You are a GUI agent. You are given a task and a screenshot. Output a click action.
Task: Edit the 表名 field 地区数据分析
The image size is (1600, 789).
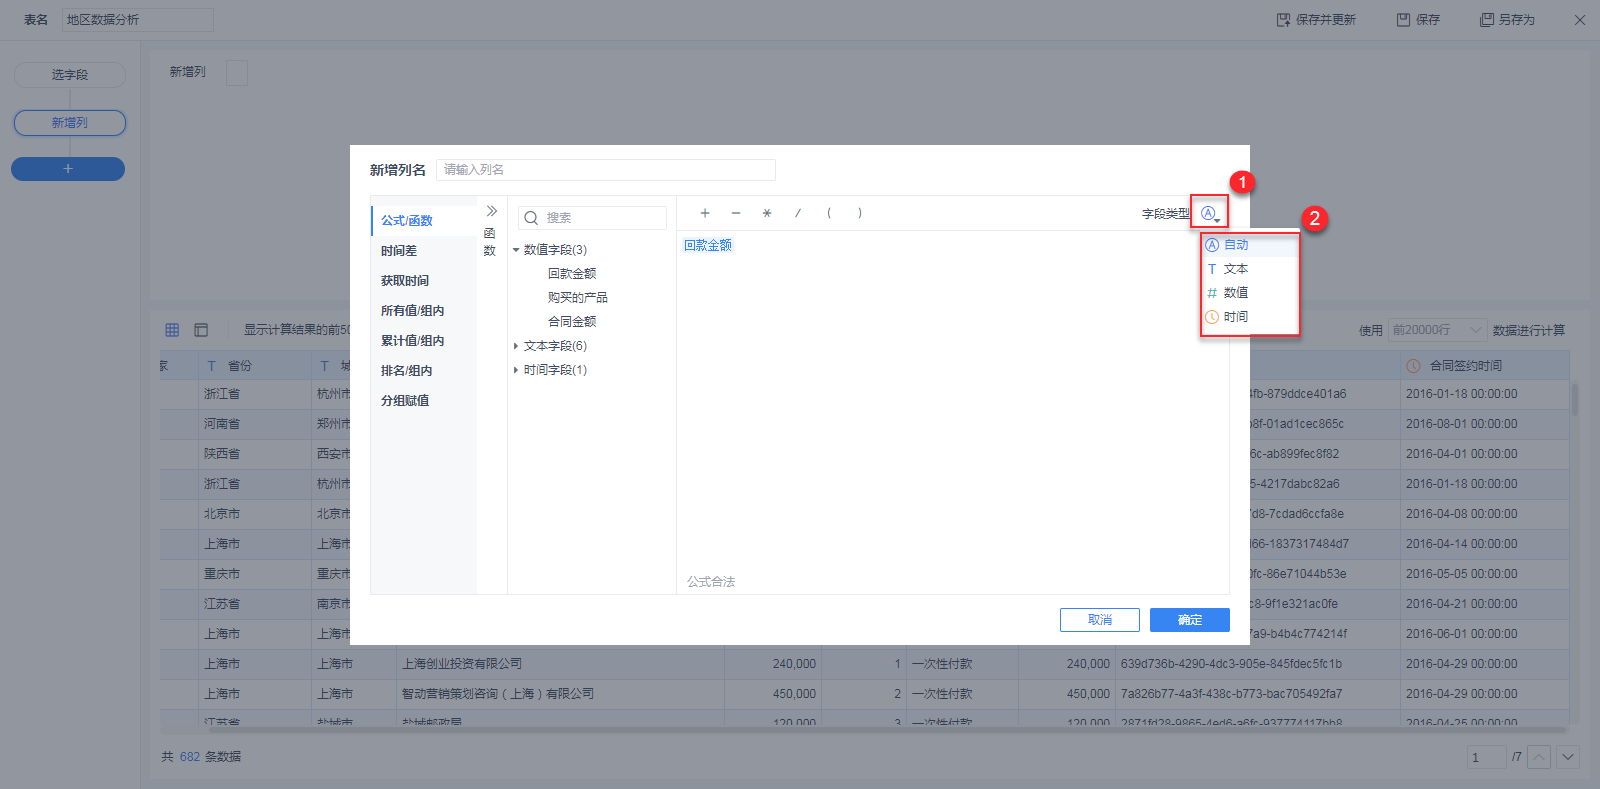click(138, 20)
